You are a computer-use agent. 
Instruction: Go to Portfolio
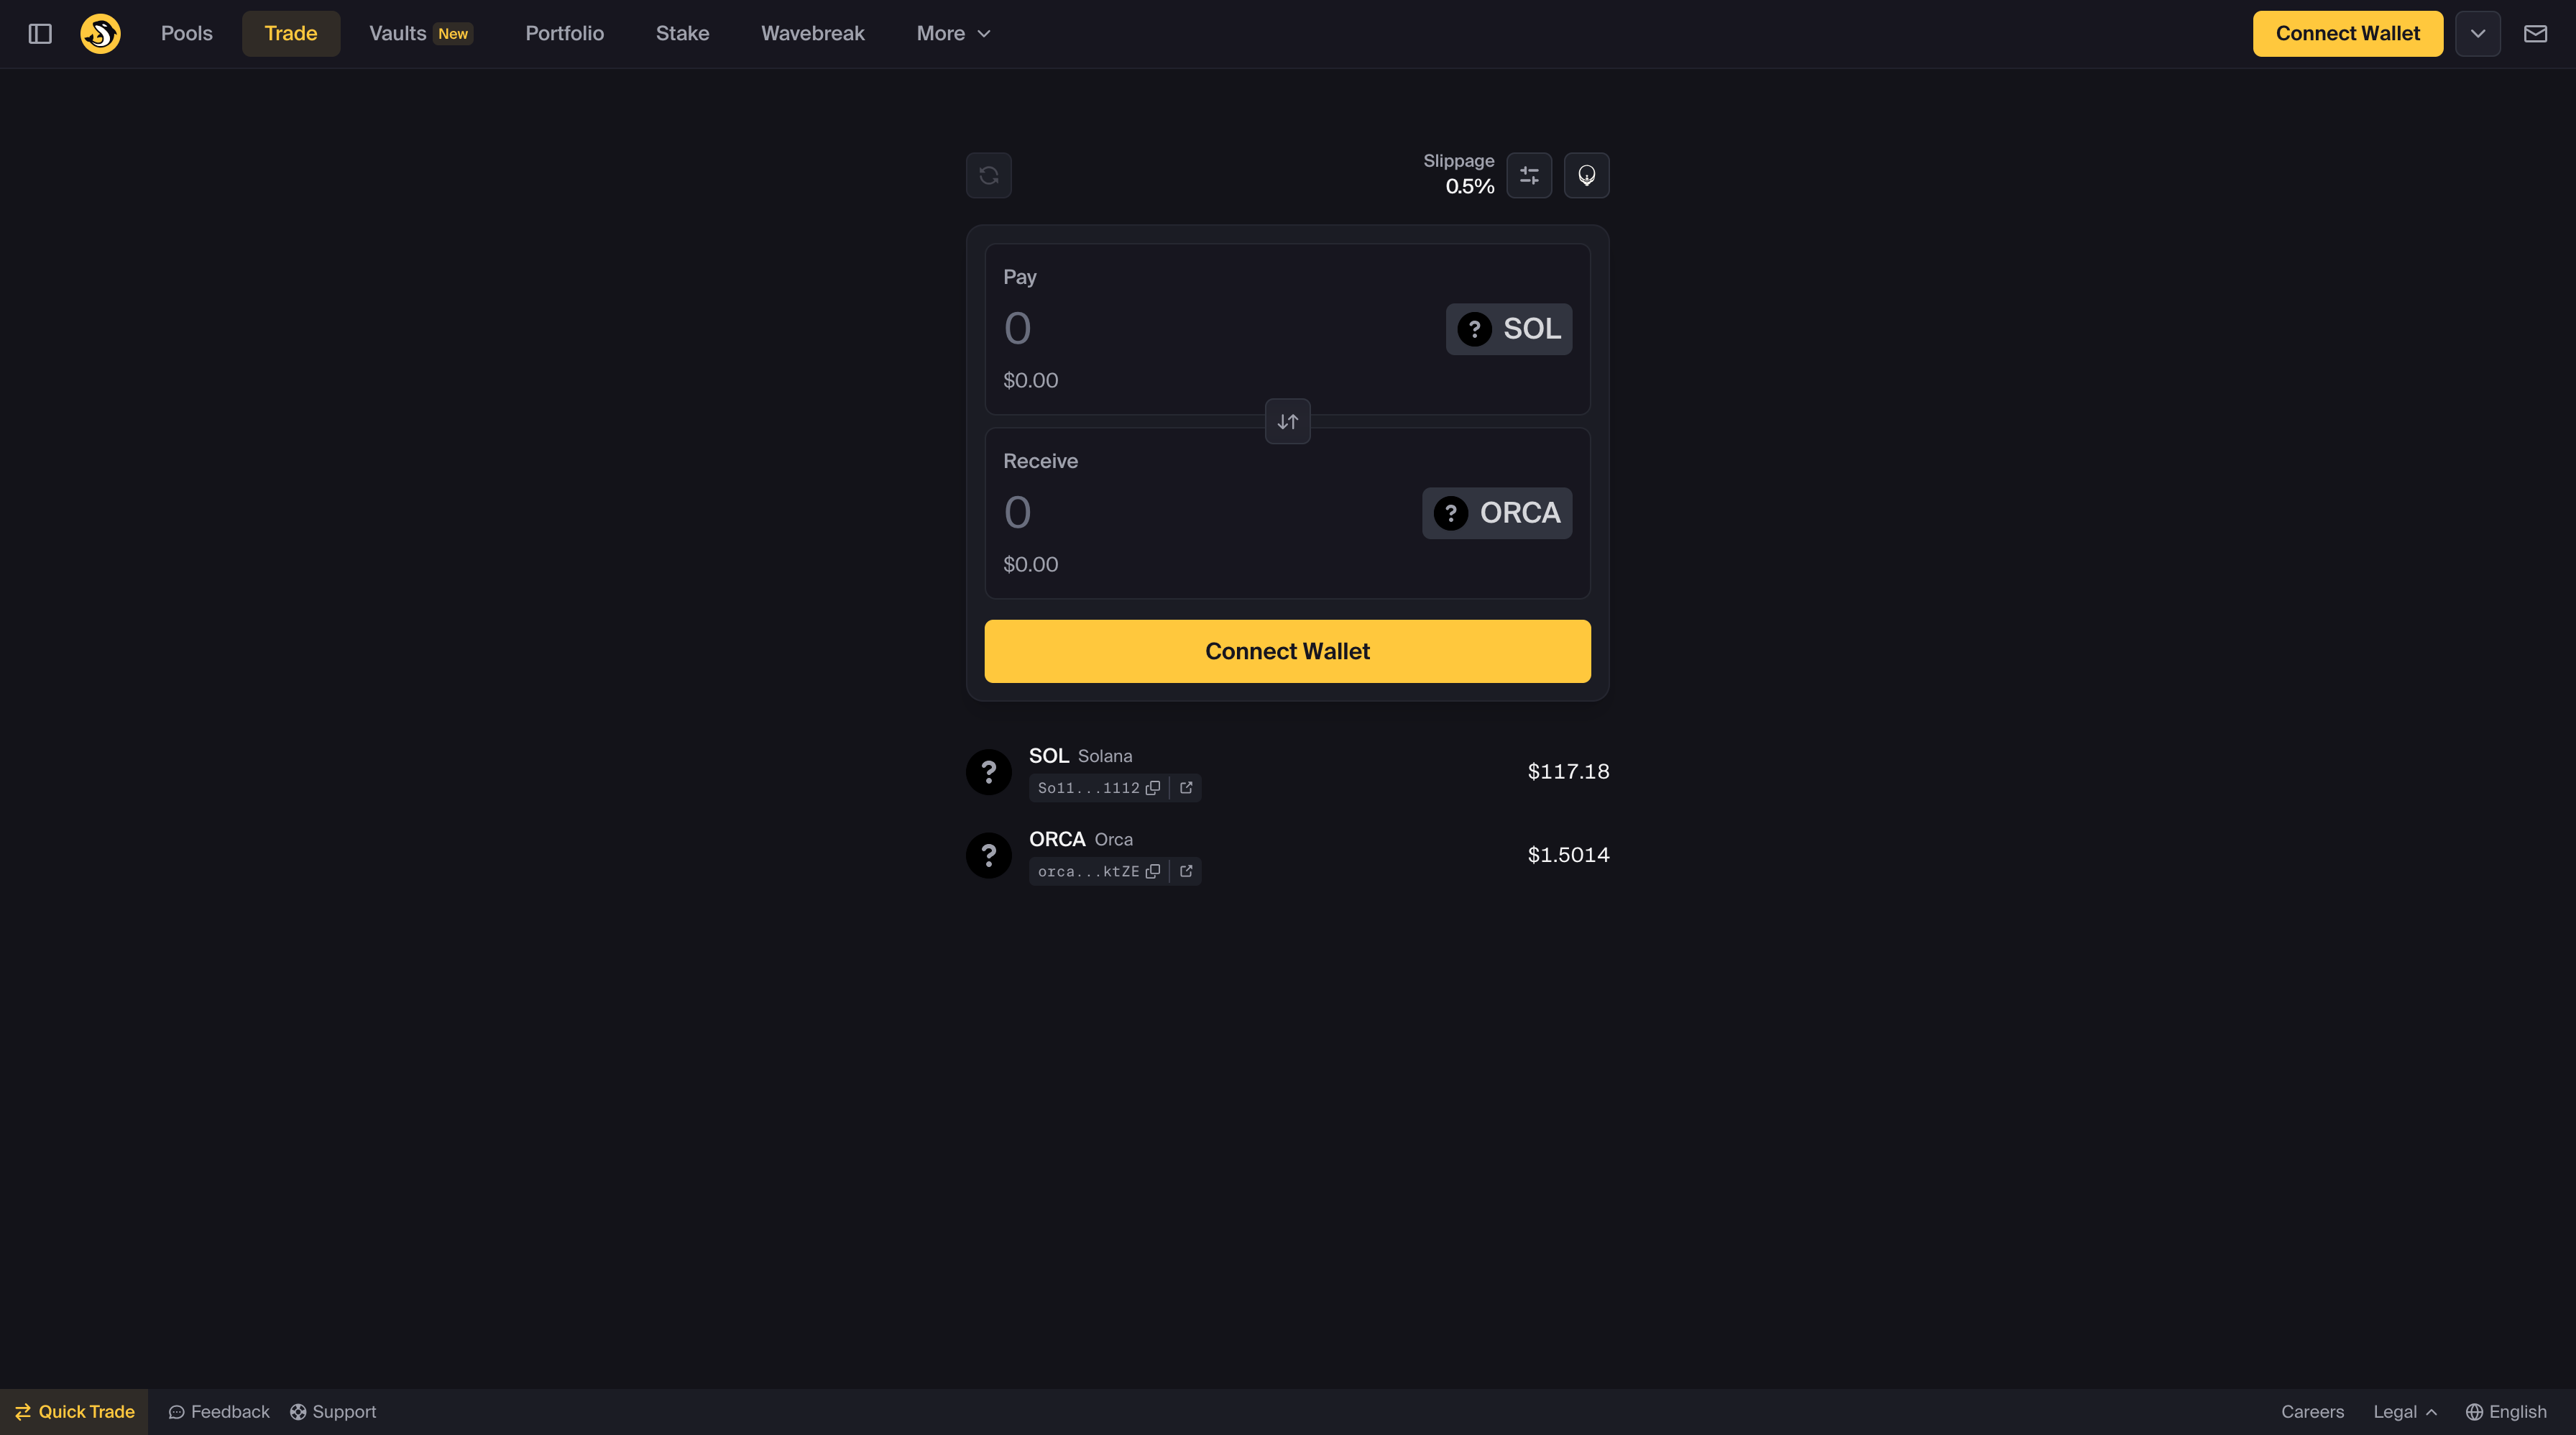pyautogui.click(x=565, y=34)
